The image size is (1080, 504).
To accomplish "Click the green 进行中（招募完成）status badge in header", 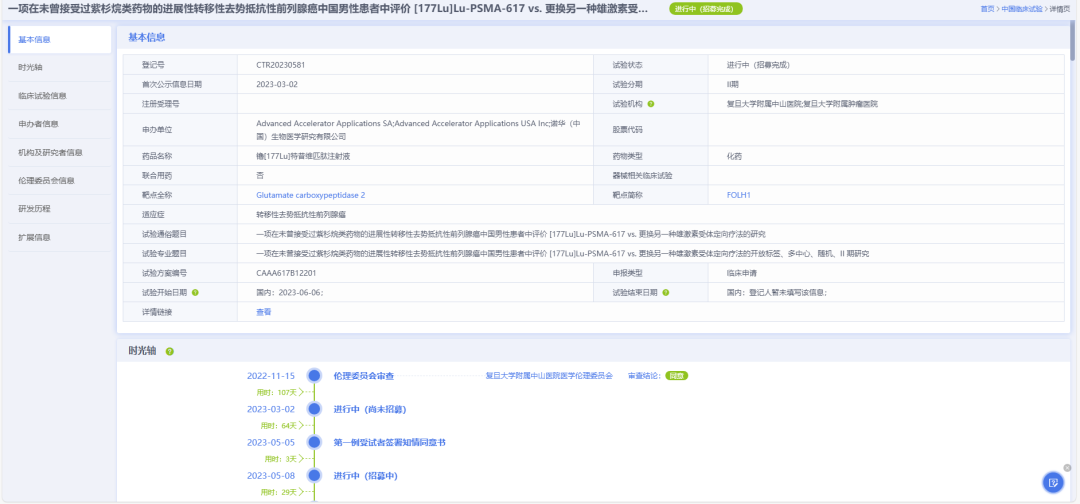I will (705, 9).
